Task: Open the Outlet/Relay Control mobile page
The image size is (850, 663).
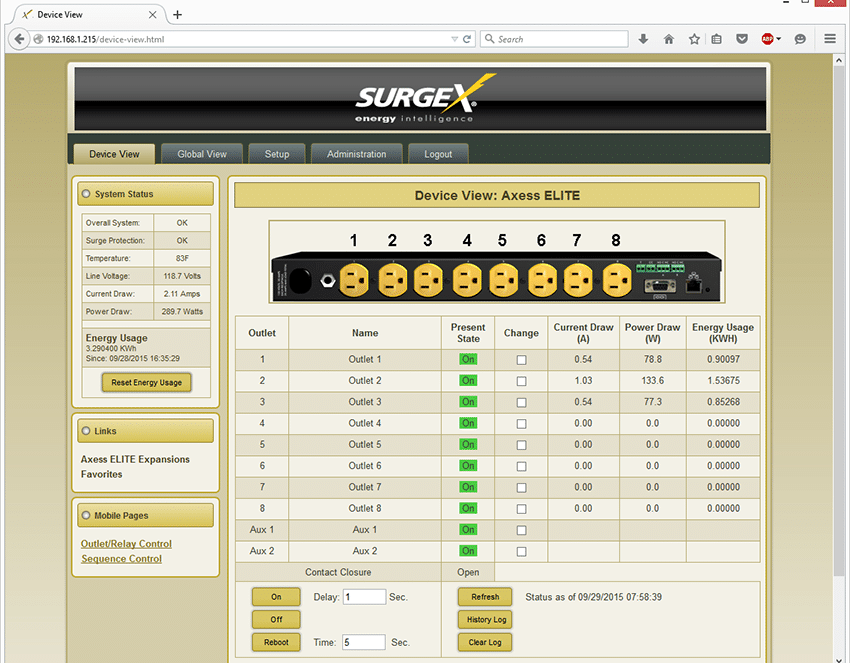Action: click(126, 544)
